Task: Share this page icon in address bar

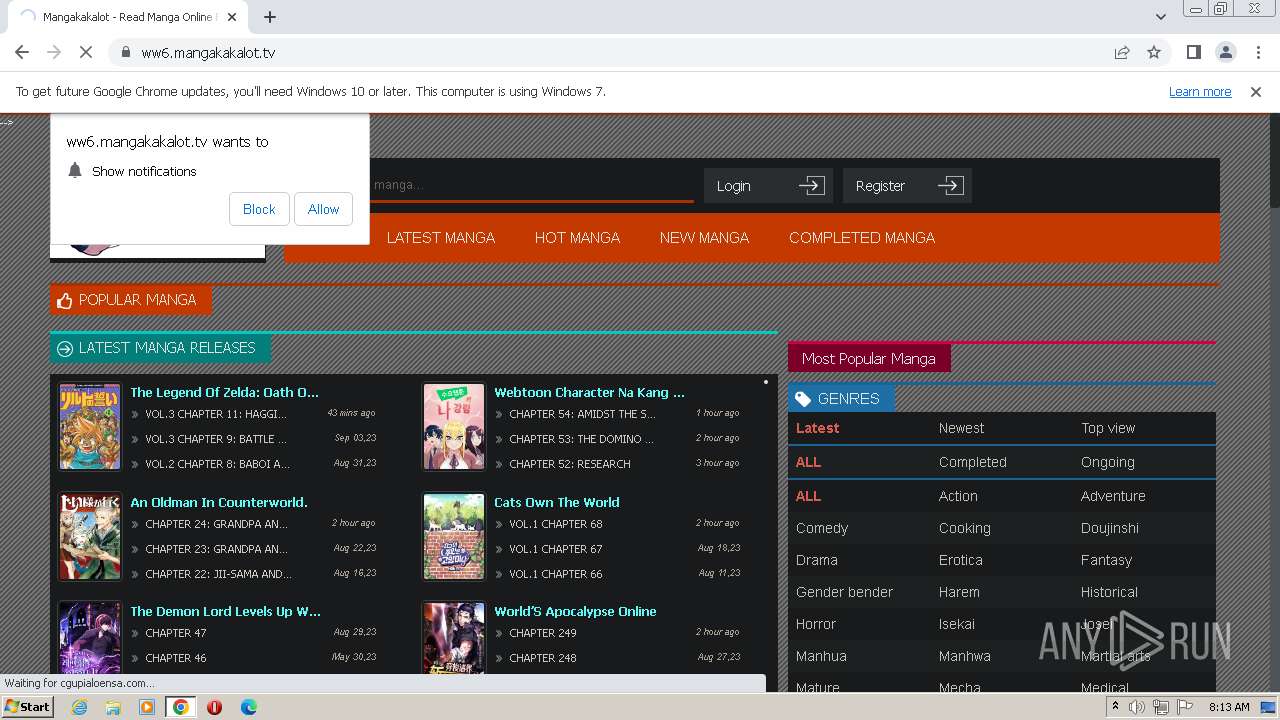Action: (1122, 52)
